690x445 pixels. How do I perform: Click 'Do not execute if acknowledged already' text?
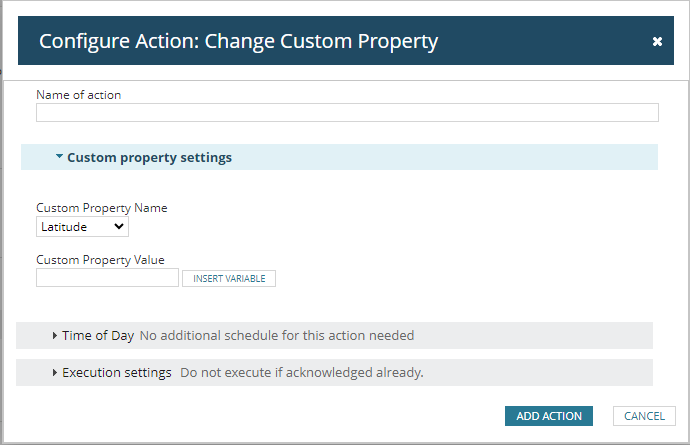pos(302,373)
